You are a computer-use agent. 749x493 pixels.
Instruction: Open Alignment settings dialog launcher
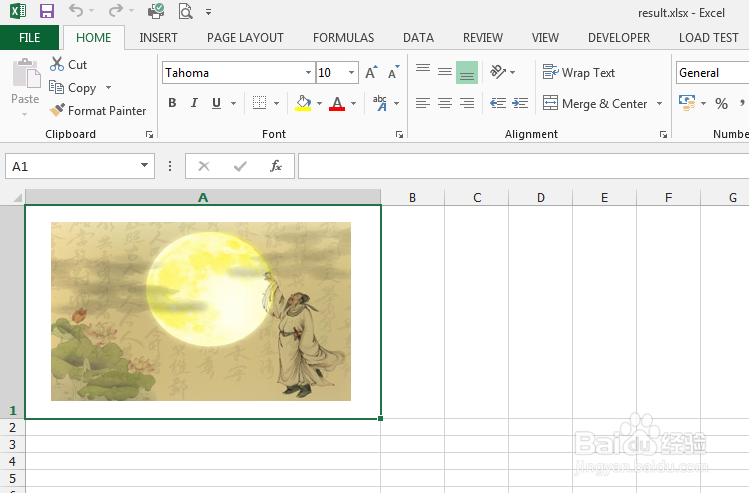[663, 135]
